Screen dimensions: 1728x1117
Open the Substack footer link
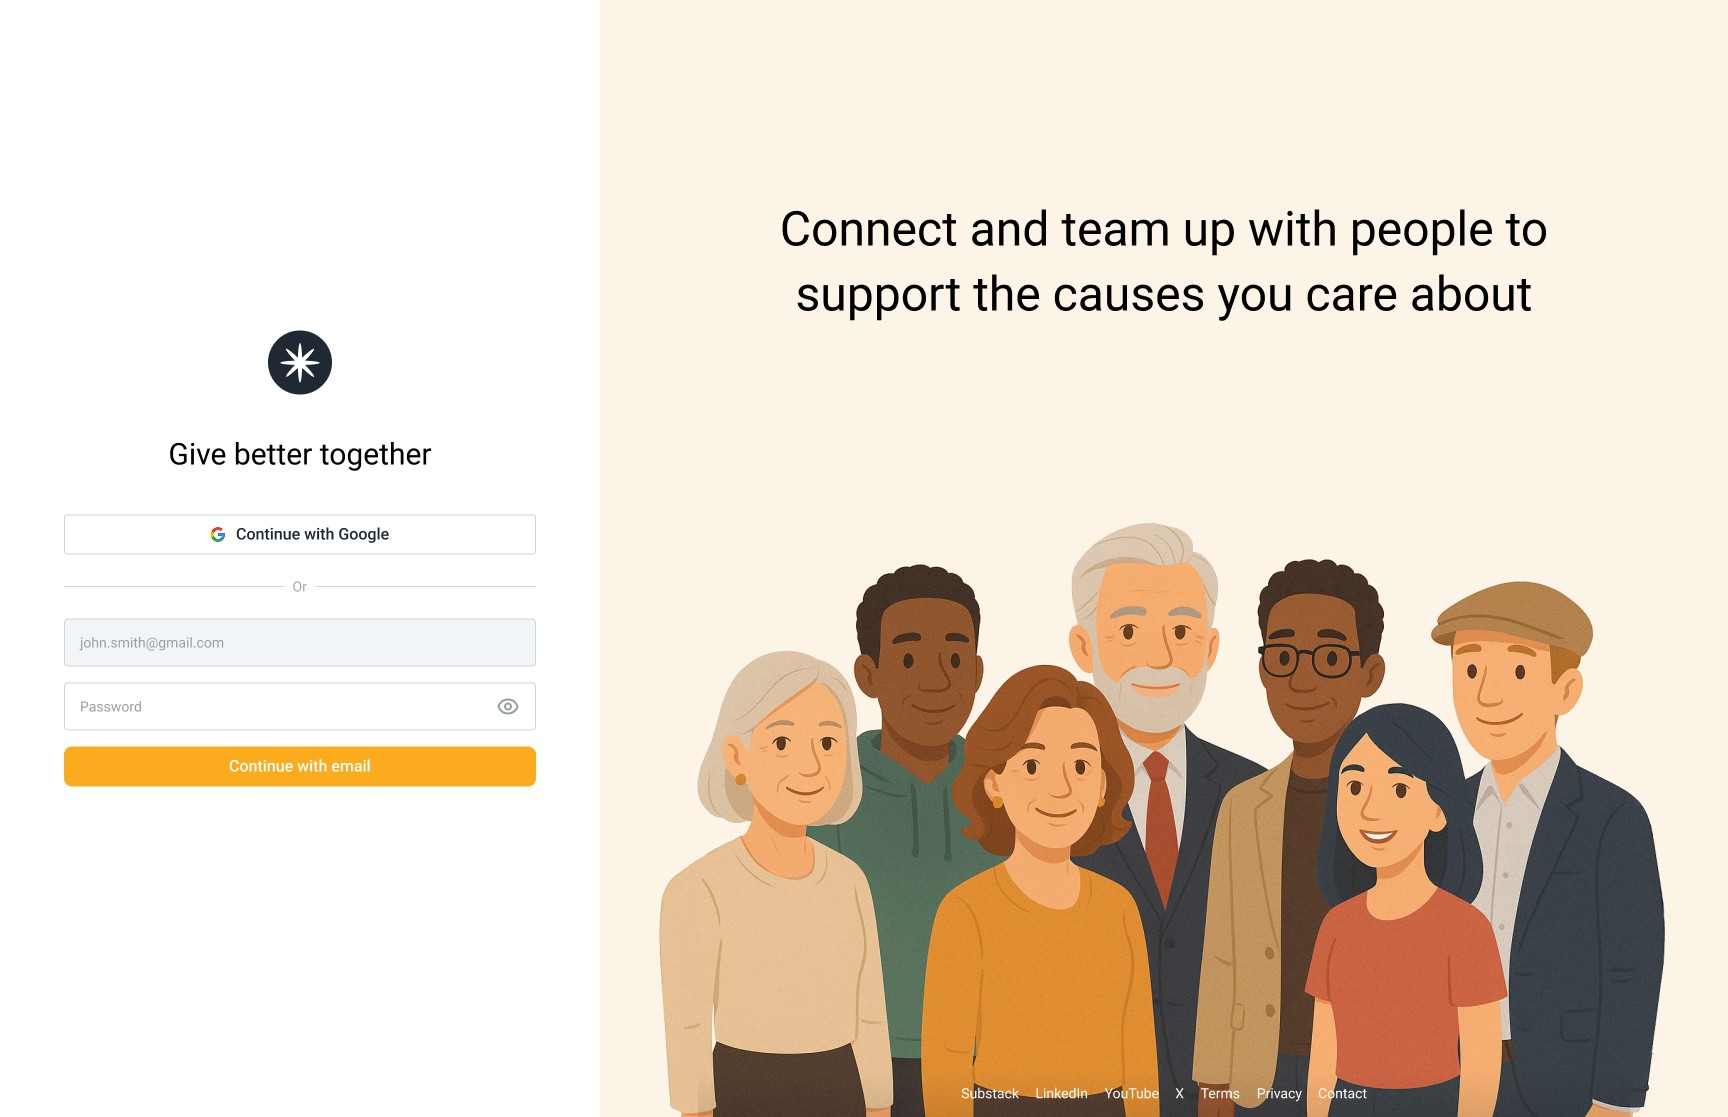(x=990, y=1094)
